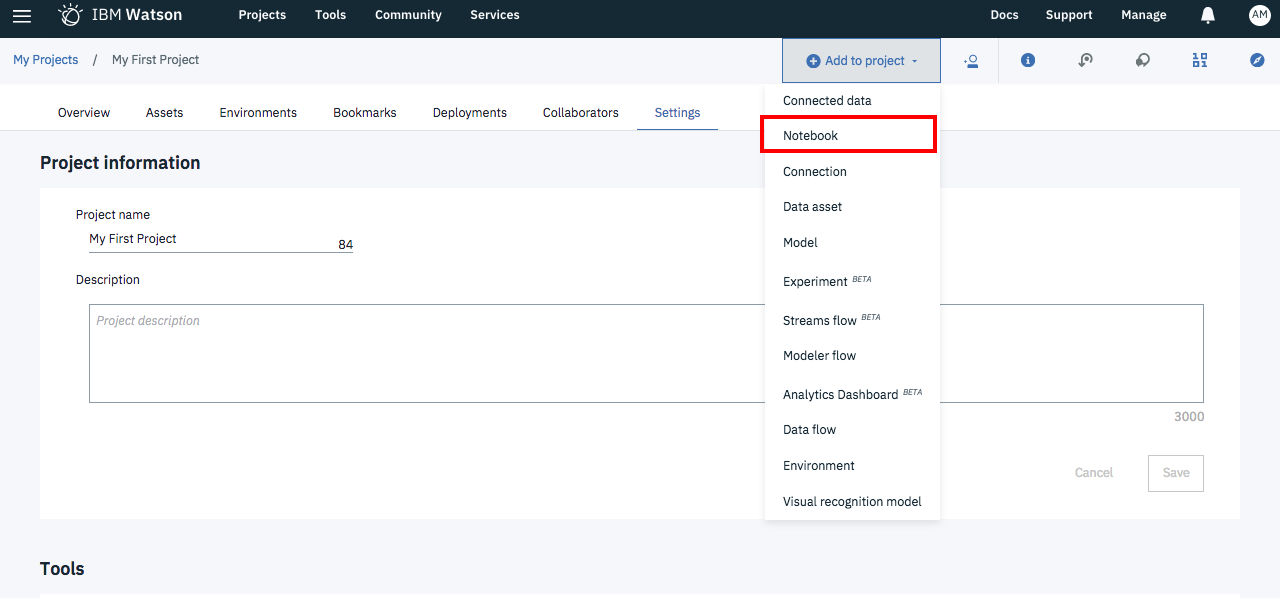The width and height of the screenshot is (1280, 598).
Task: Switch to the Assets tab
Action: [164, 112]
